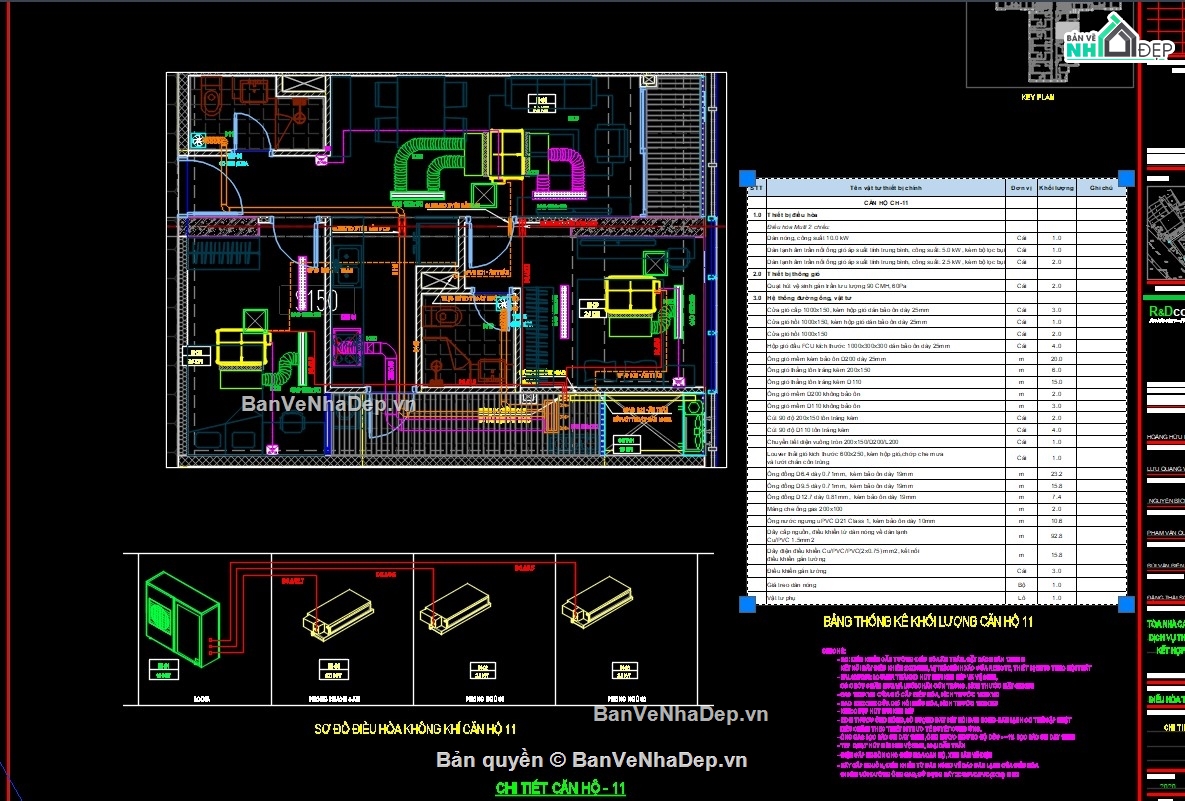Click 'Louver thải gió kích thước 600x250' row
Screen dimensions: 1185x801
[937, 457]
